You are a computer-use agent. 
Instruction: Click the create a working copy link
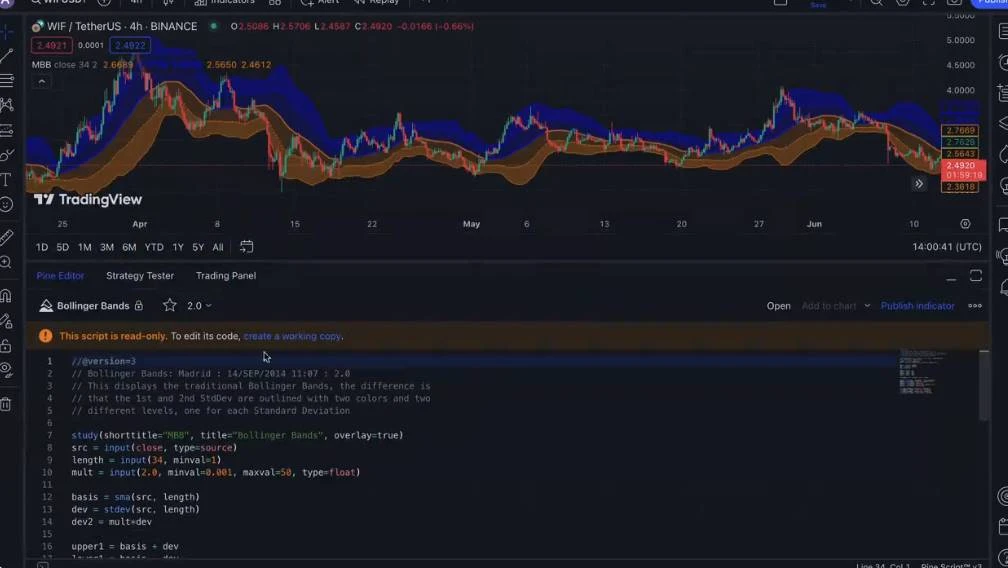click(x=292, y=336)
